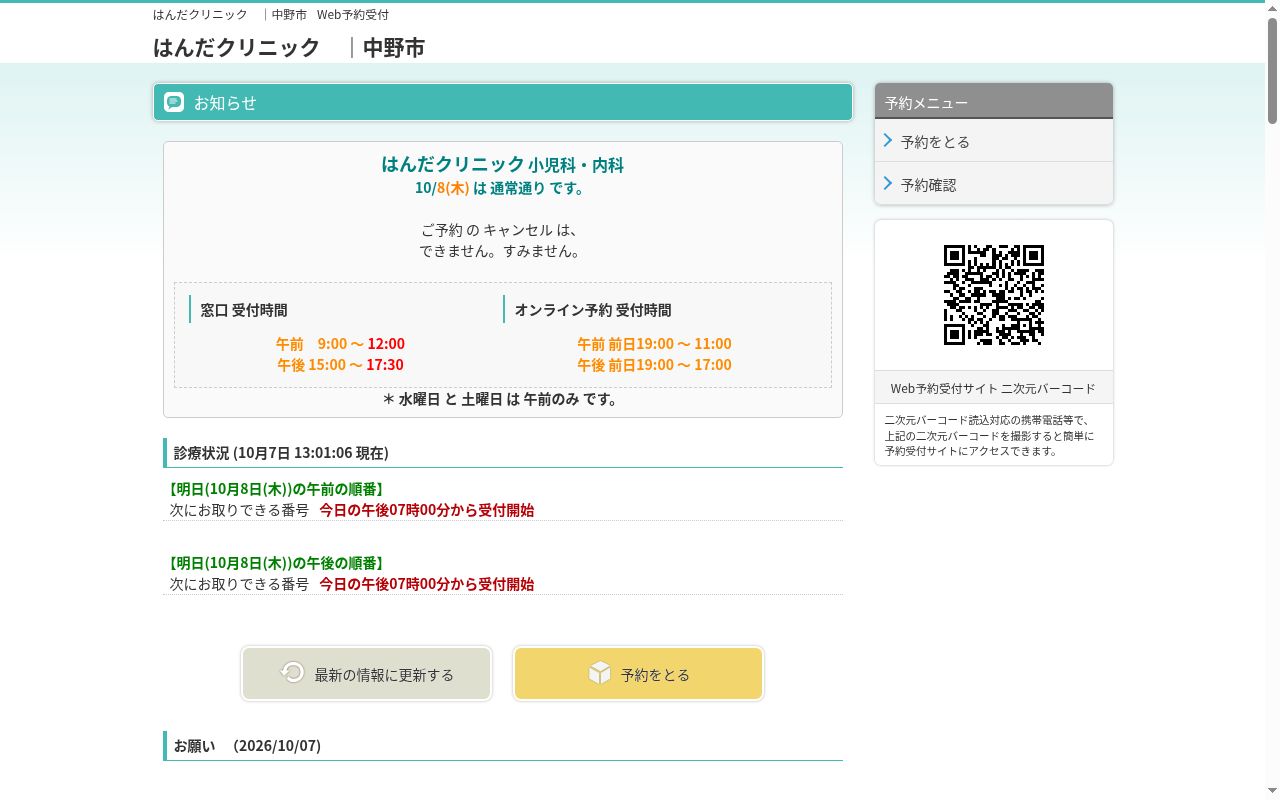Click Web予約受付サイト 二次元バーコード caption
Screen dimensions: 1280x800
pos(993,388)
